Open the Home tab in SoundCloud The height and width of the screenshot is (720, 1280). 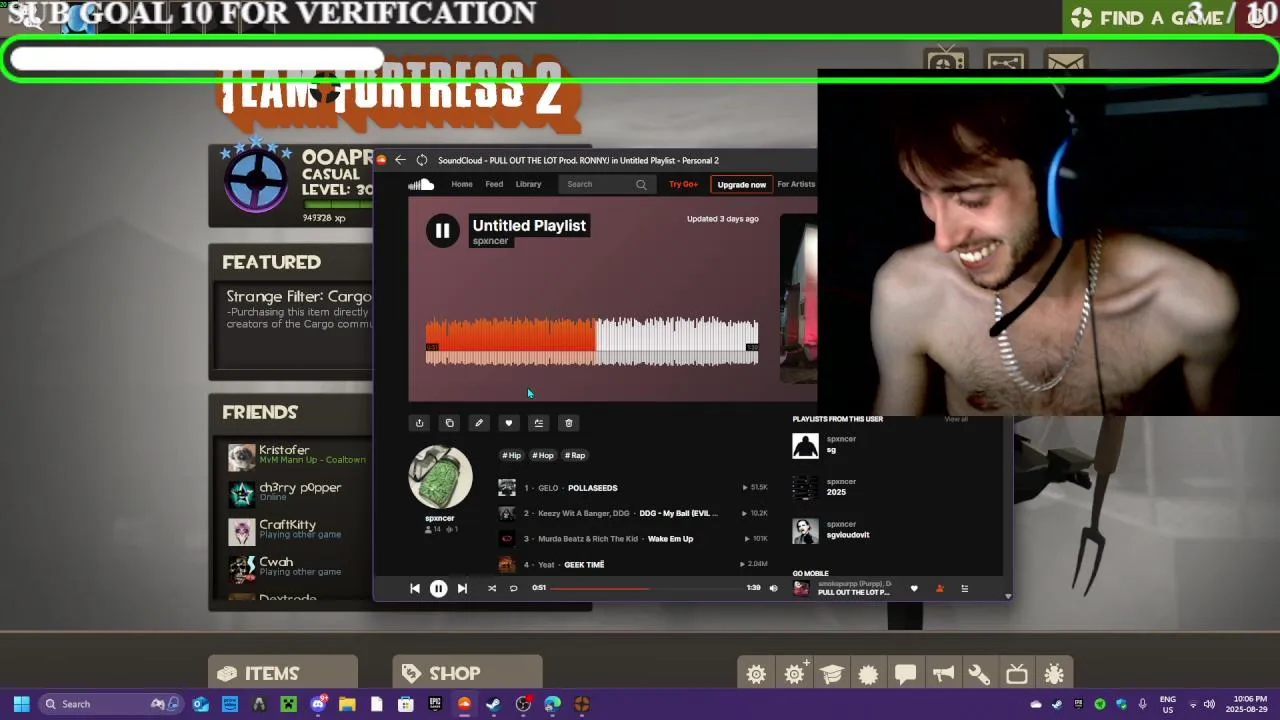tap(462, 184)
